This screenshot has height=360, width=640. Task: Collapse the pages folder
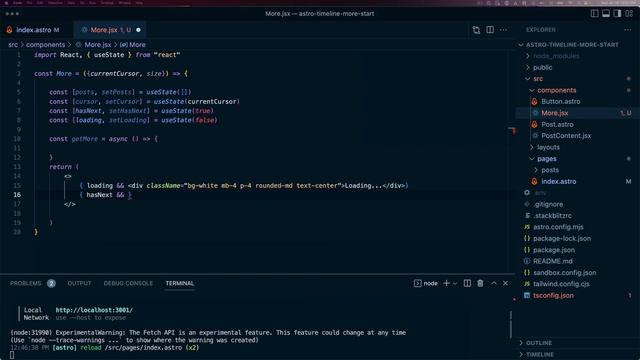coord(547,159)
